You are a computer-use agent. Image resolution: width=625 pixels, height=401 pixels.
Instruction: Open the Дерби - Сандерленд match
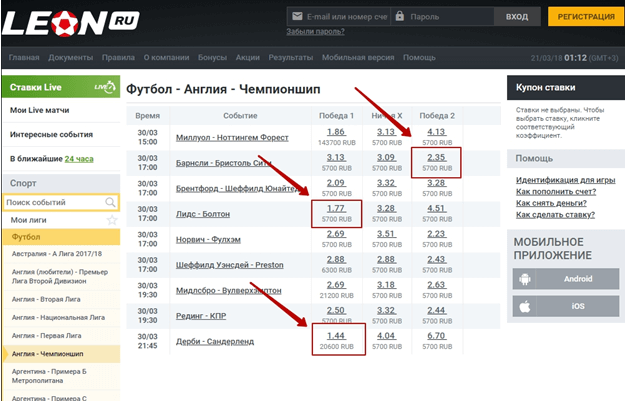(215, 342)
